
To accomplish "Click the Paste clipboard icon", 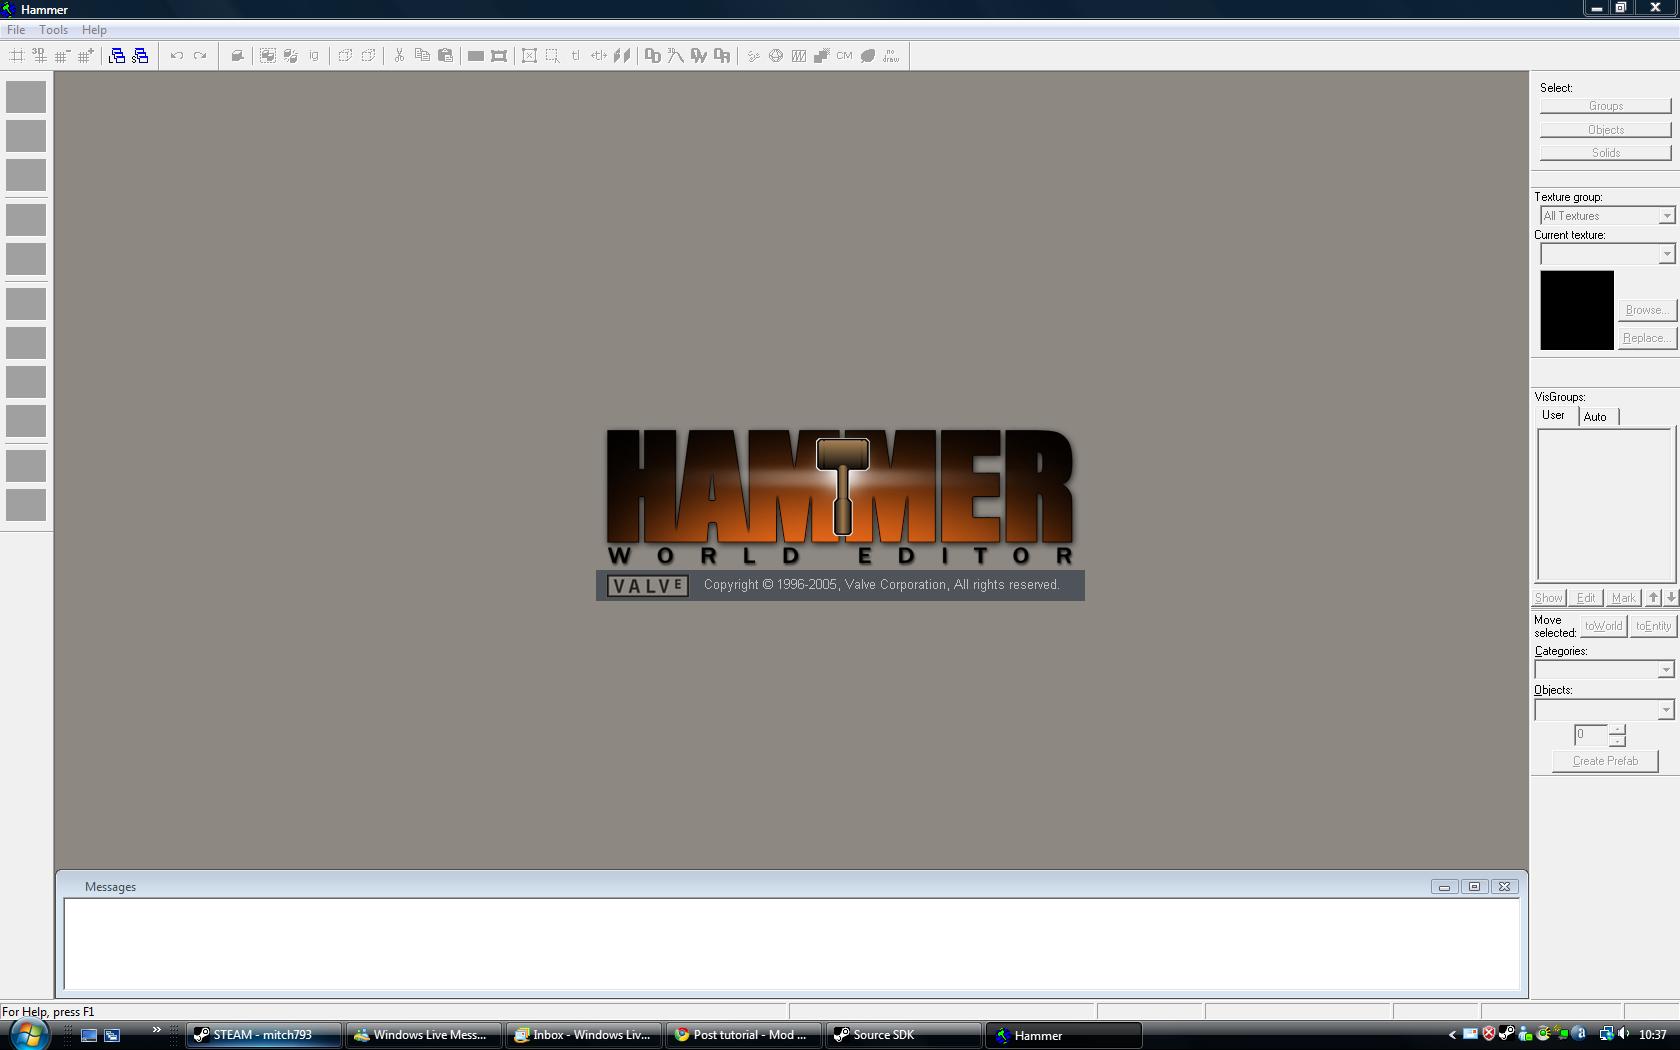I will pyautogui.click(x=445, y=56).
